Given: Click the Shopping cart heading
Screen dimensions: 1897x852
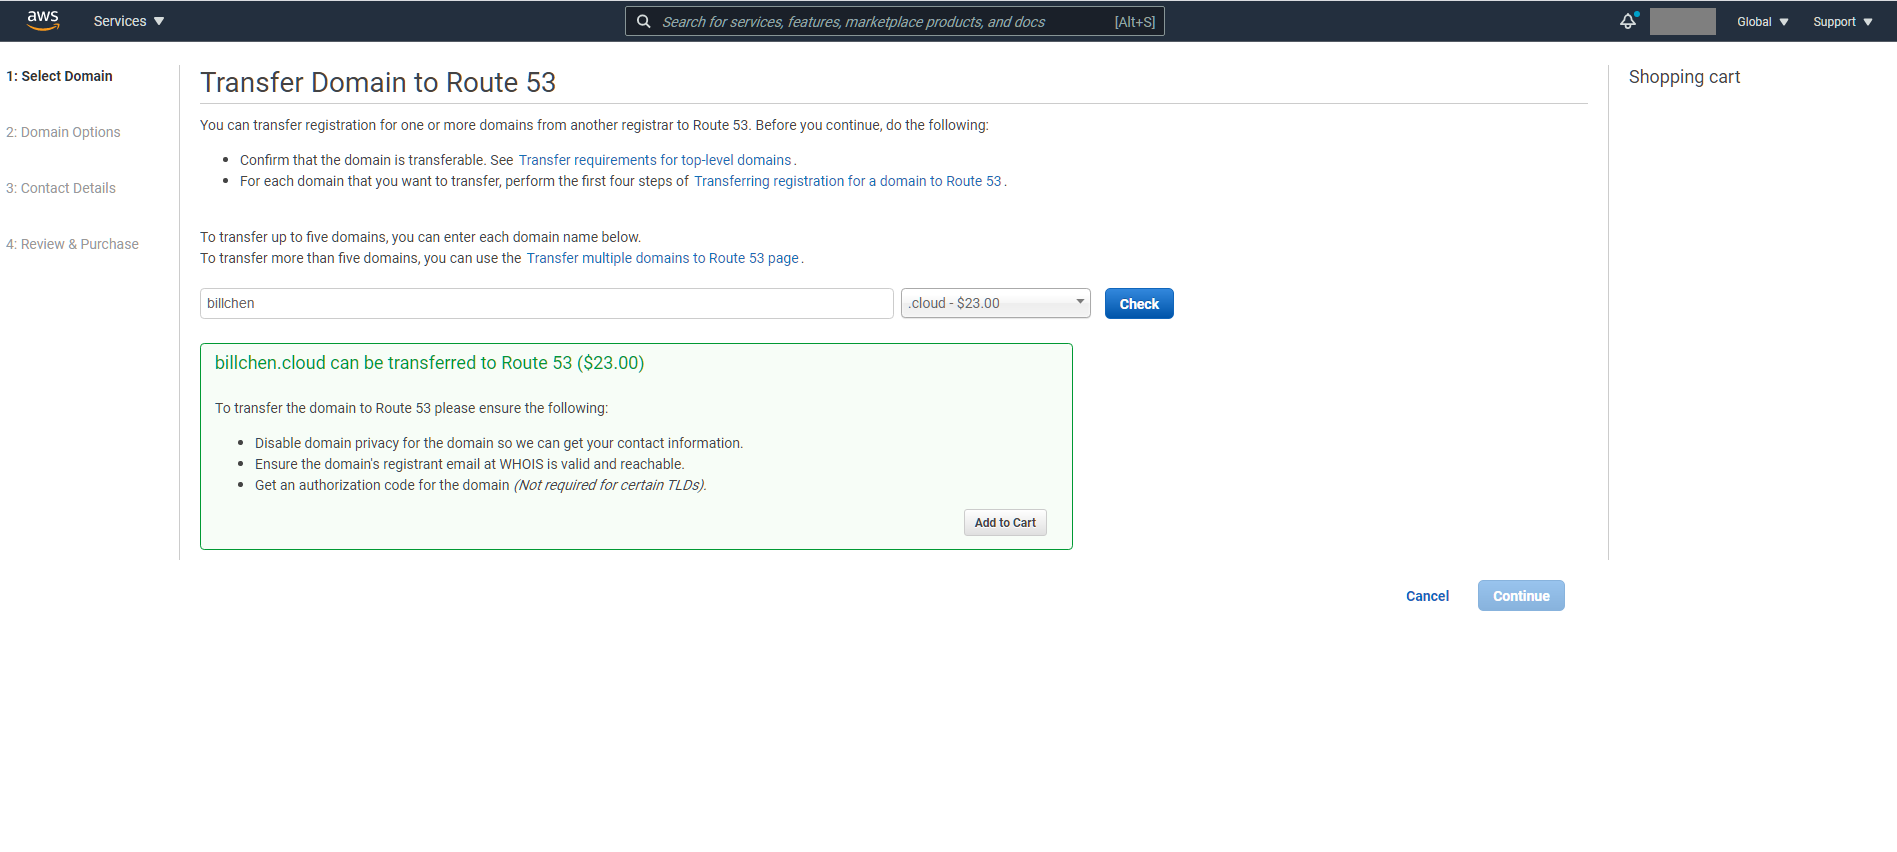Looking at the screenshot, I should pyautogui.click(x=1684, y=77).
